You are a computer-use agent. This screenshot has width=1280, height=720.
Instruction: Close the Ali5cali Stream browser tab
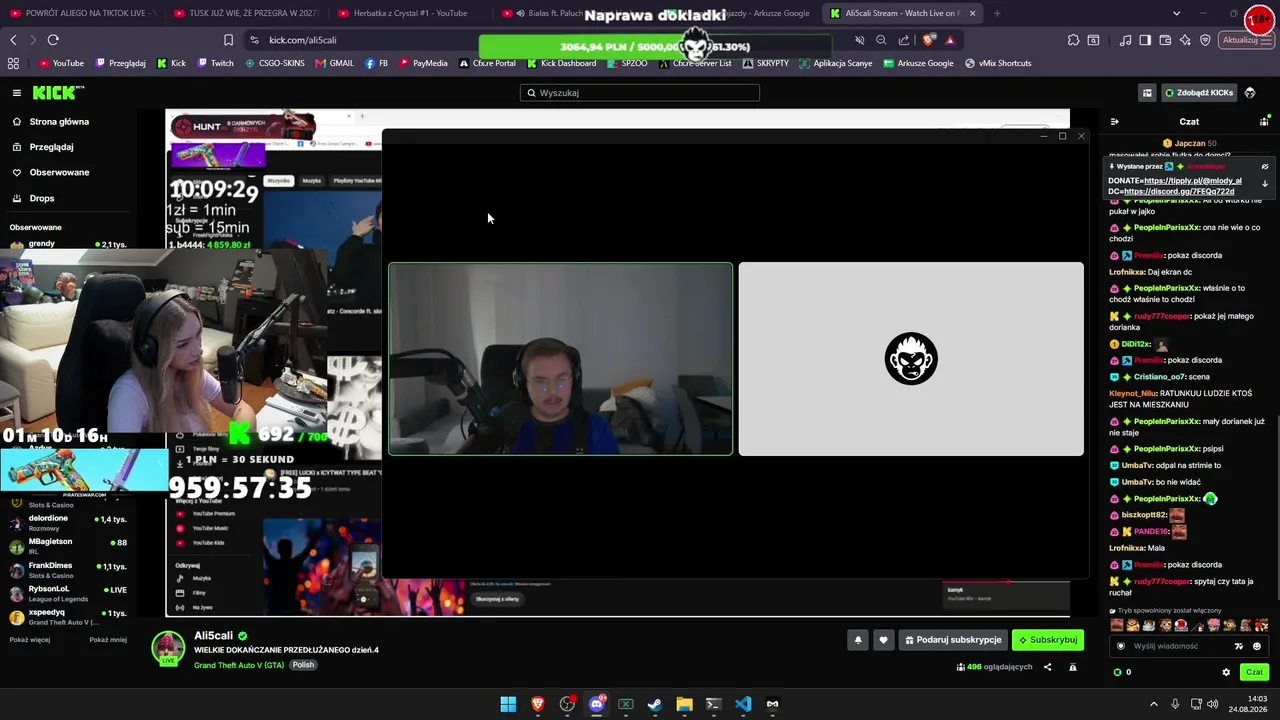972,13
